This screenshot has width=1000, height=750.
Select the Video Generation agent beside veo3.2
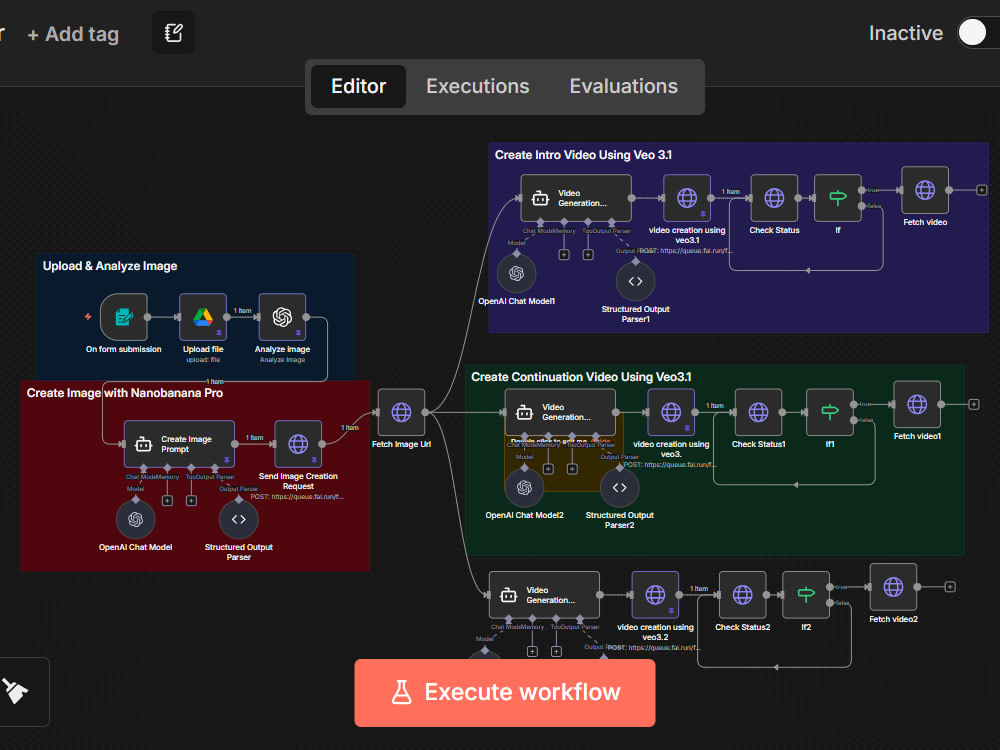click(544, 595)
